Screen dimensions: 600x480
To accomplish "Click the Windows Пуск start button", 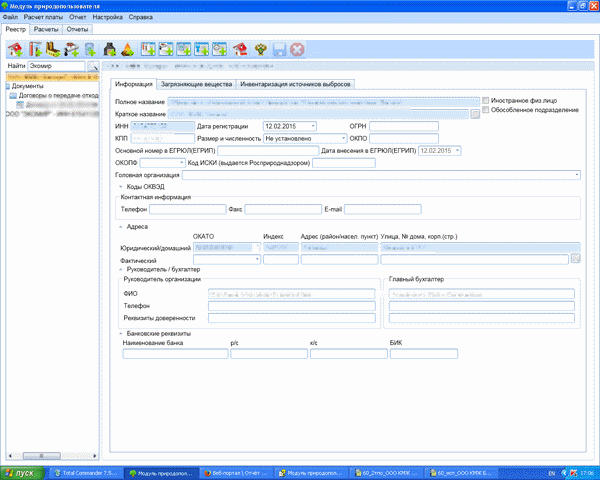I will click(x=20, y=472).
